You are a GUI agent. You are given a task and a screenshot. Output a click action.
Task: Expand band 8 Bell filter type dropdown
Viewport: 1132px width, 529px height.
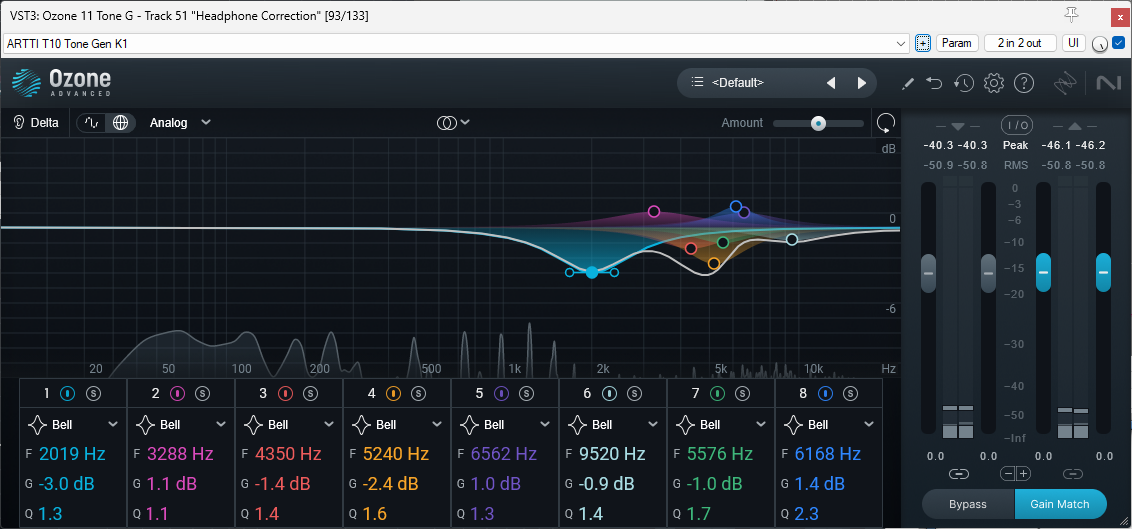pyautogui.click(x=870, y=424)
